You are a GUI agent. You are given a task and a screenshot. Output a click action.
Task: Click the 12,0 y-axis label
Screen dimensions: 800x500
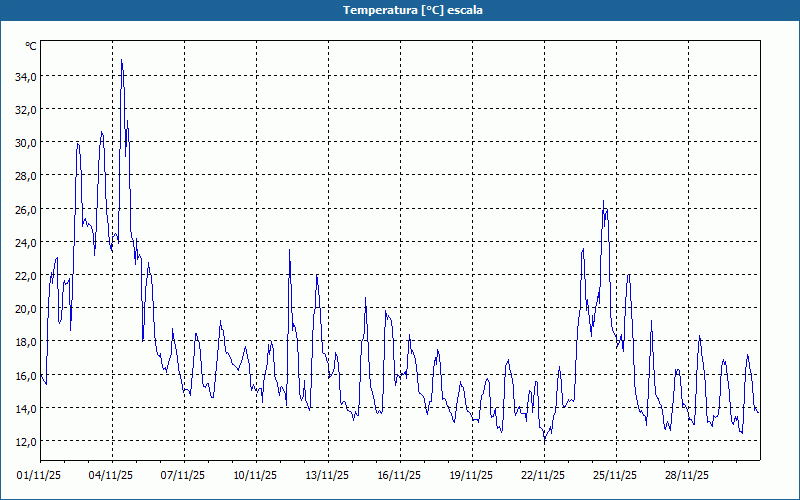(x=25, y=441)
